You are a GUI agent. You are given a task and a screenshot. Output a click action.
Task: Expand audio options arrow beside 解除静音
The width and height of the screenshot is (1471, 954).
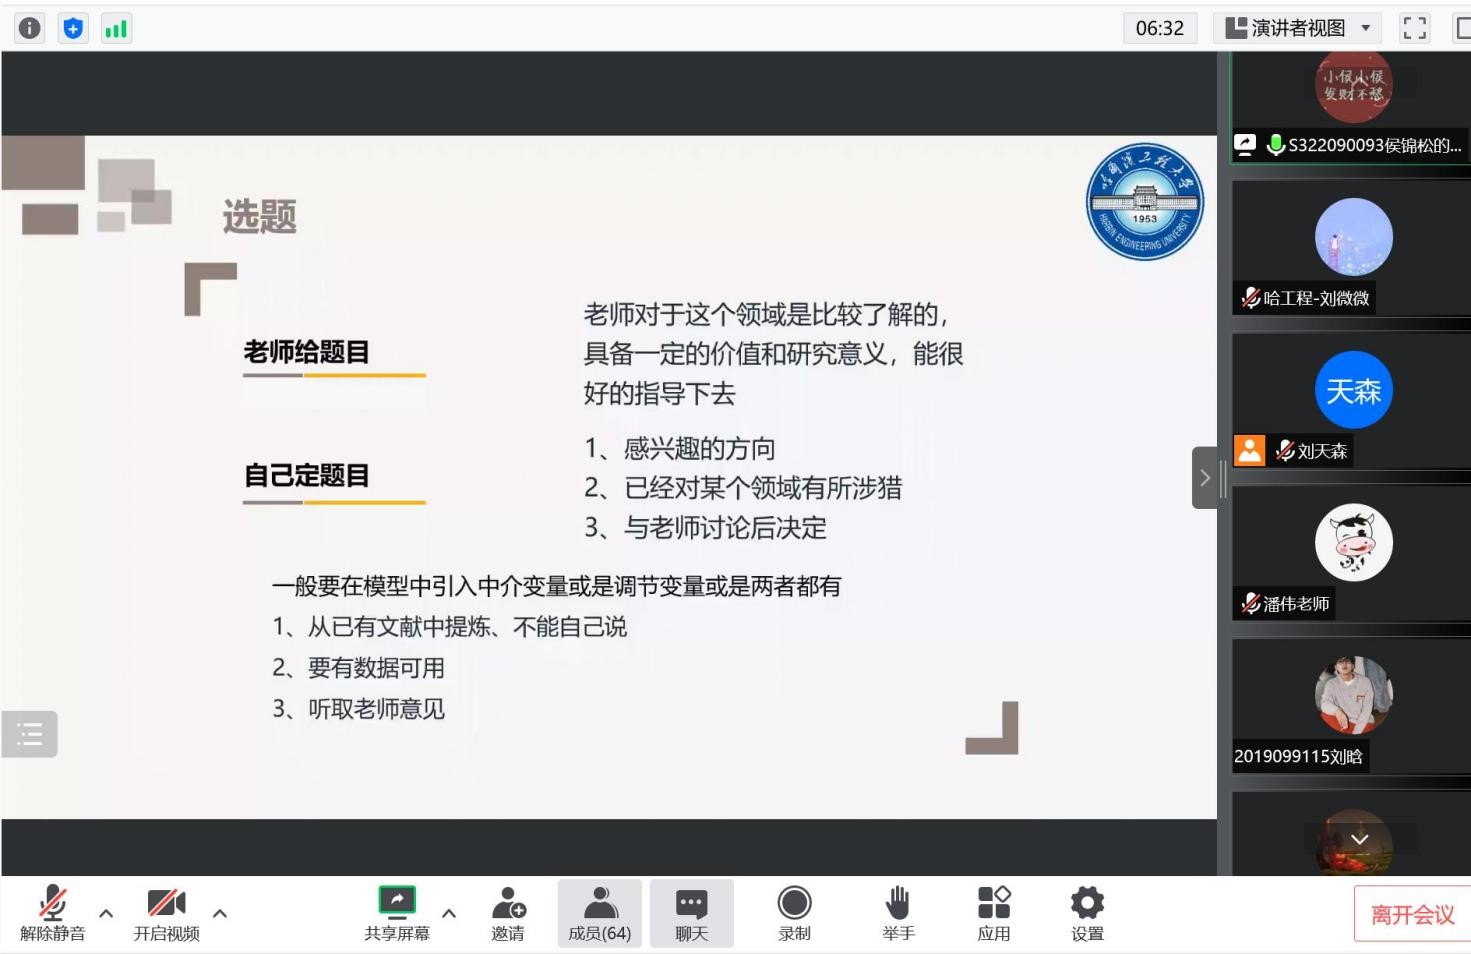click(106, 913)
